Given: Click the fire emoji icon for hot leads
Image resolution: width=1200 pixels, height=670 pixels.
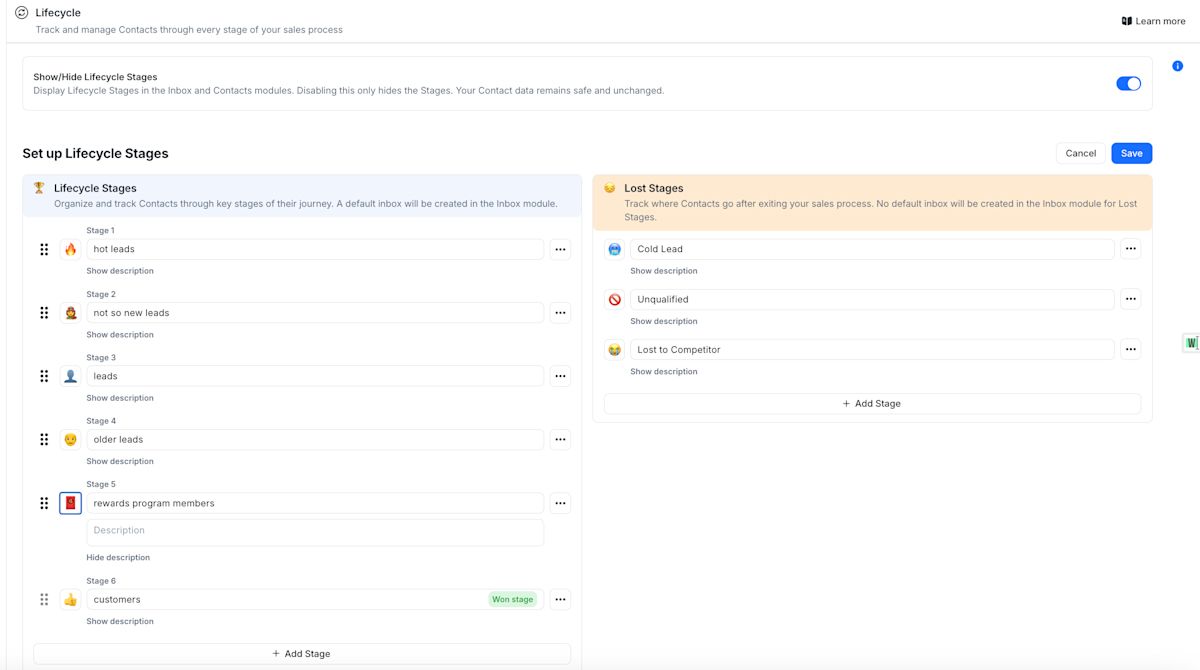Looking at the screenshot, I should pos(70,248).
